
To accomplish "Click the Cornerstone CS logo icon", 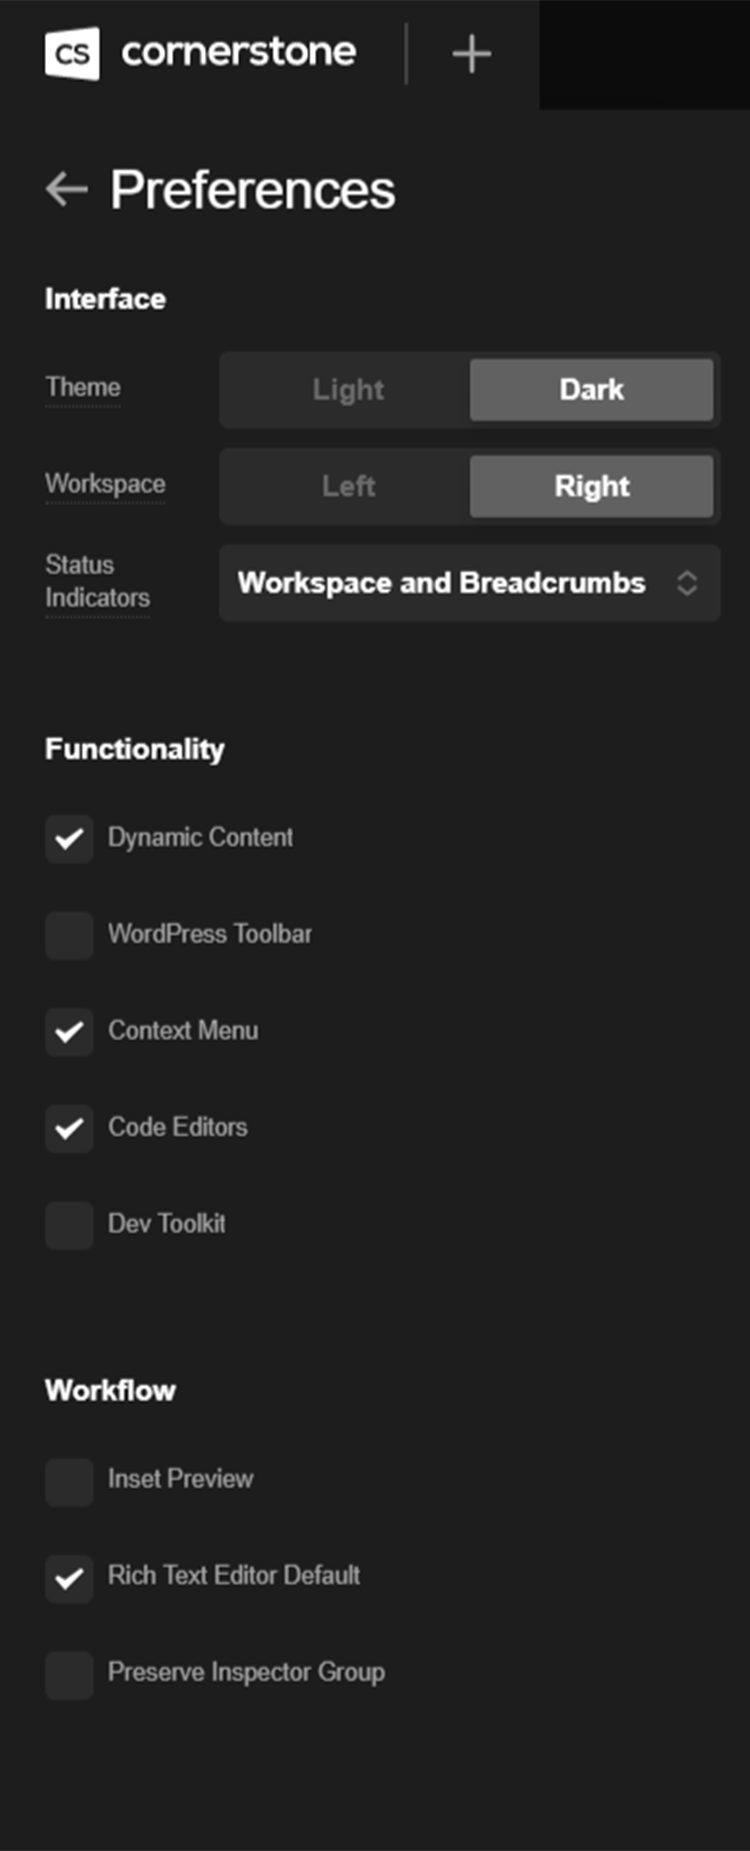I will (x=72, y=53).
